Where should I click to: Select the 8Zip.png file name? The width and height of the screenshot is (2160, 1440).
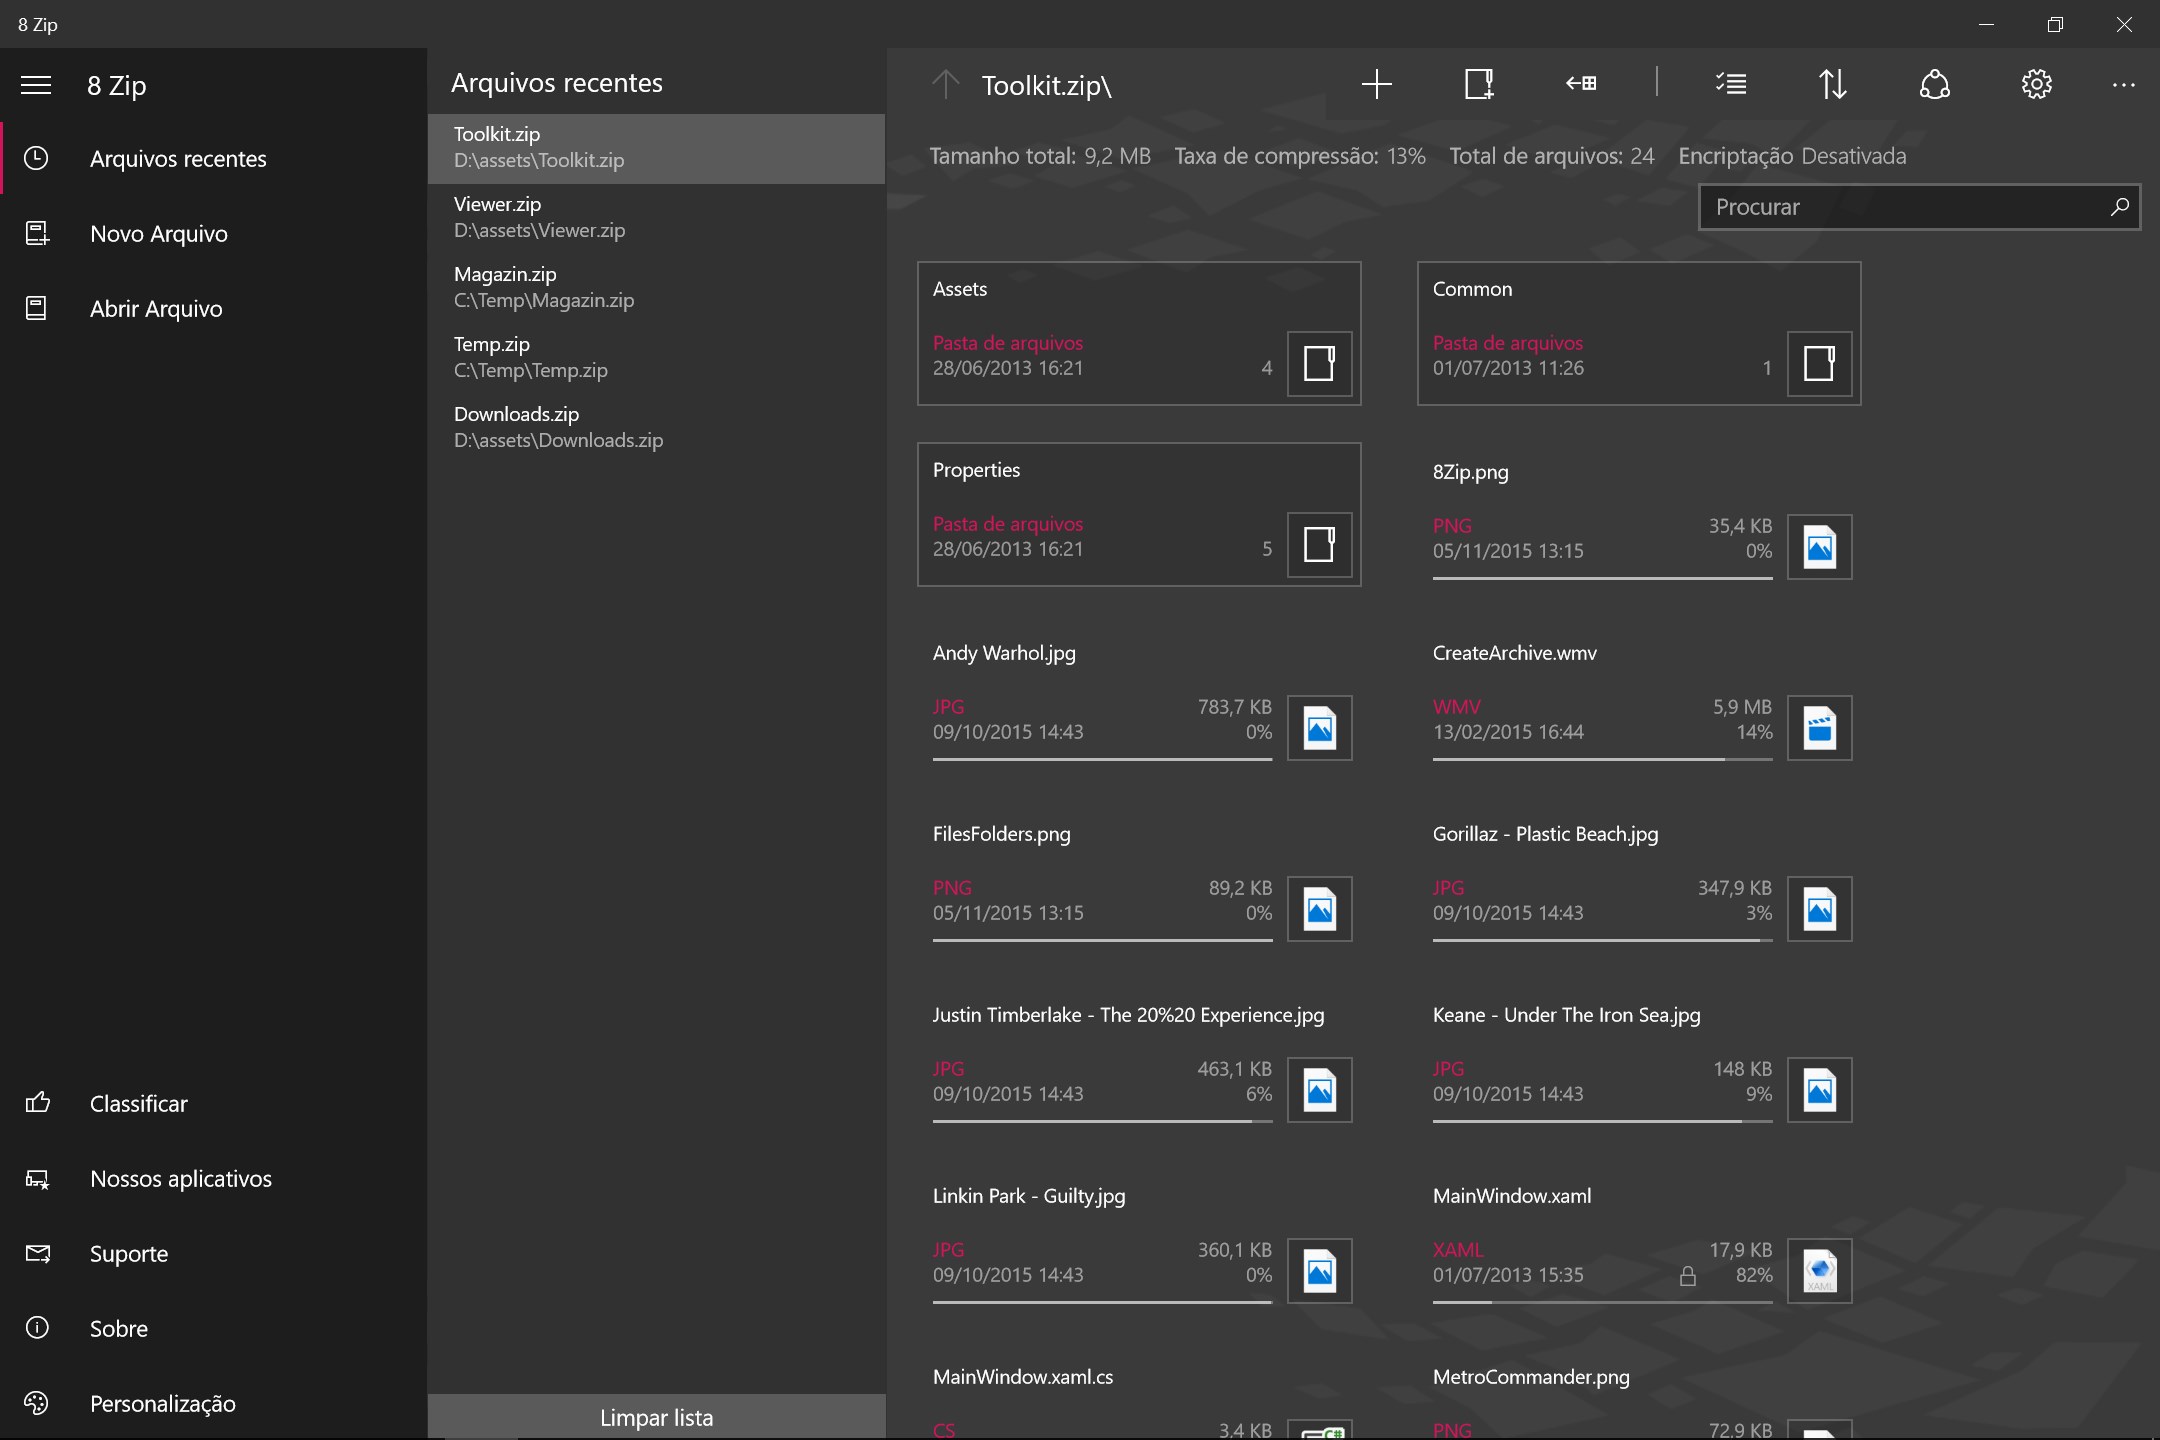tap(1470, 472)
